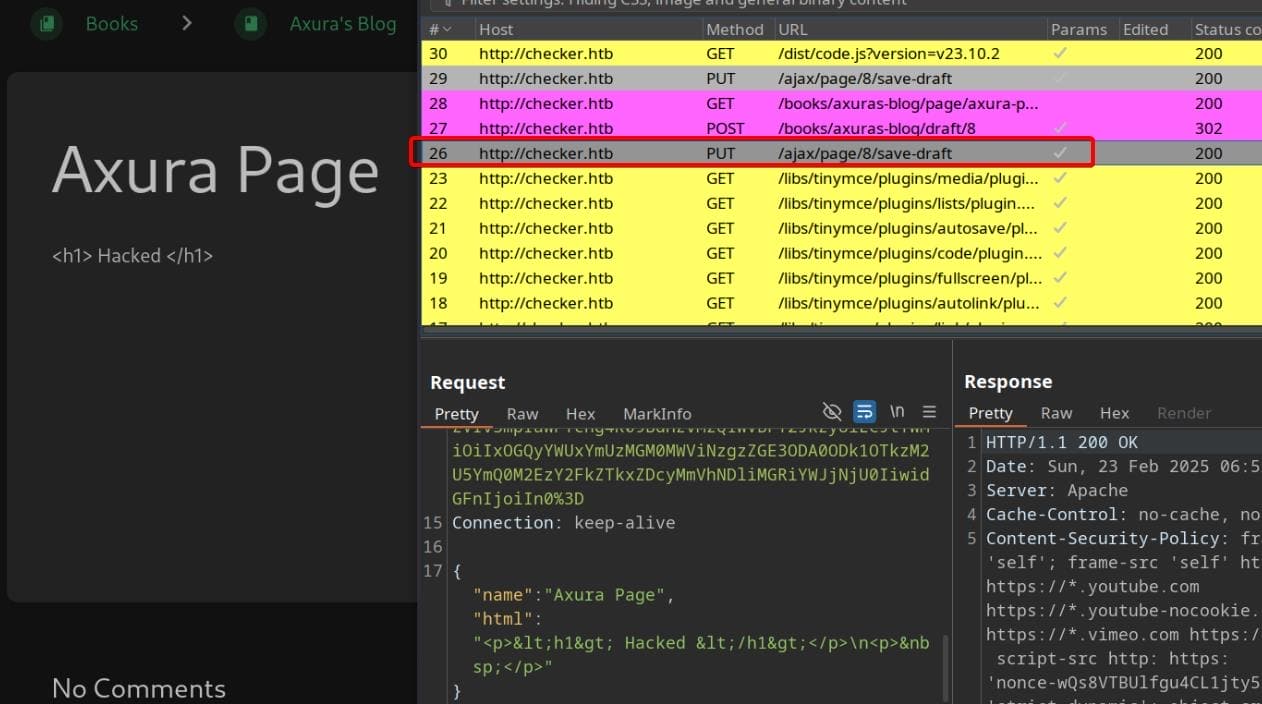Open the Axura's Blog breadcrumb link
Viewport: 1262px width, 704px height.
[x=343, y=23]
